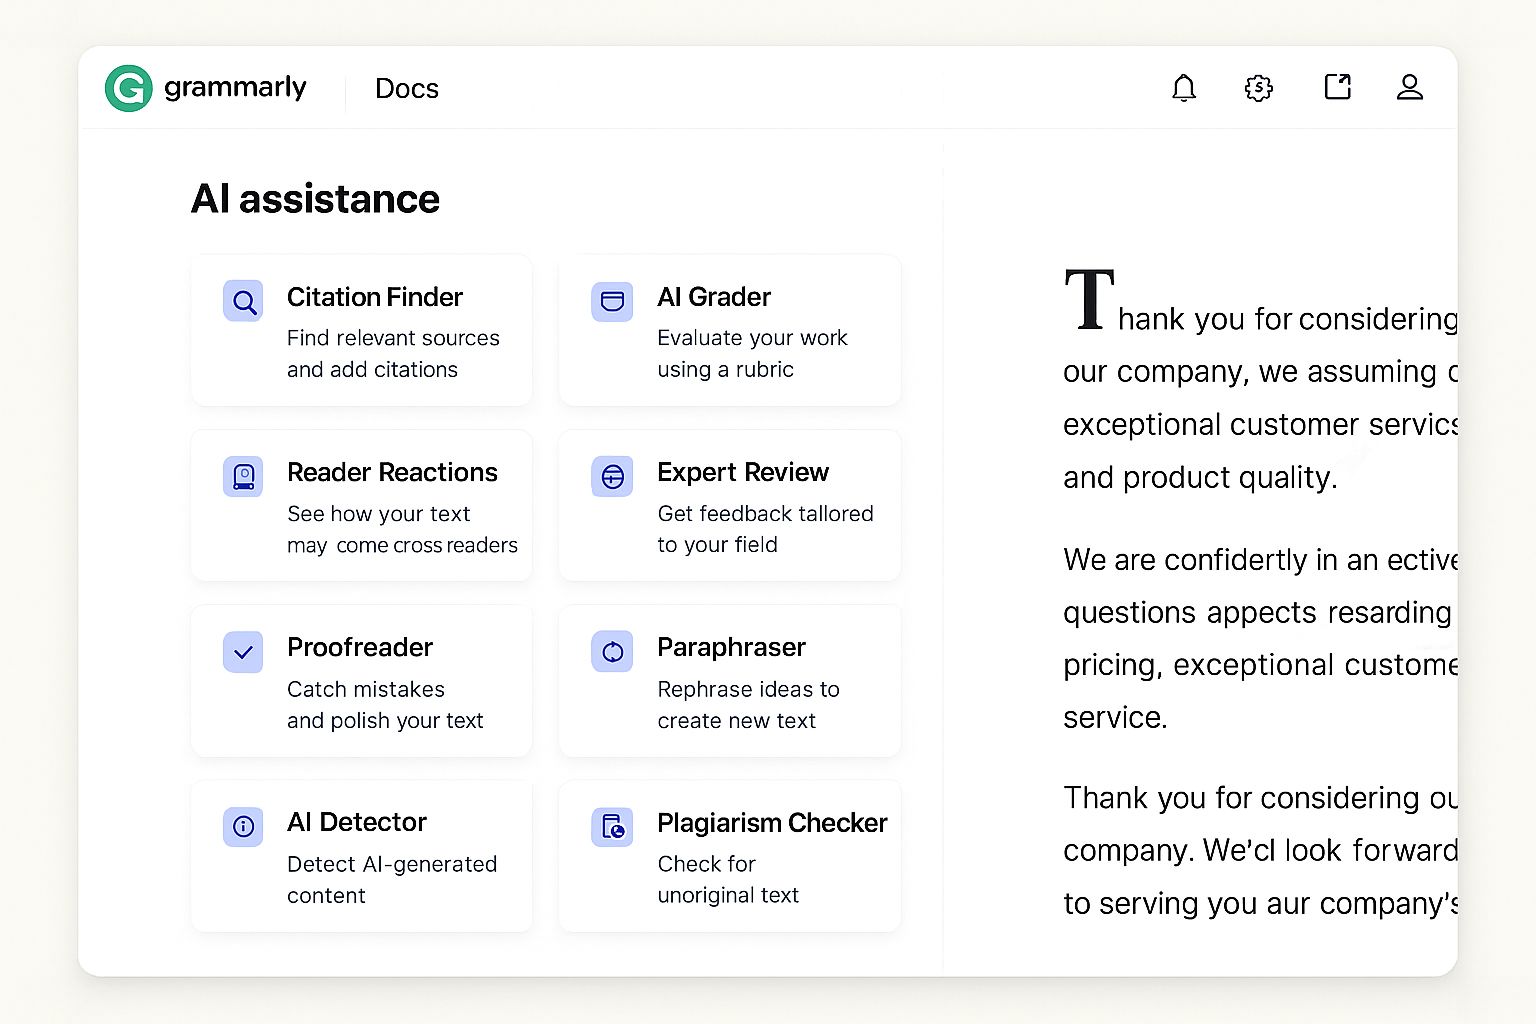
Task: Click "Check for unoriginal text" description
Action: [x=728, y=880]
